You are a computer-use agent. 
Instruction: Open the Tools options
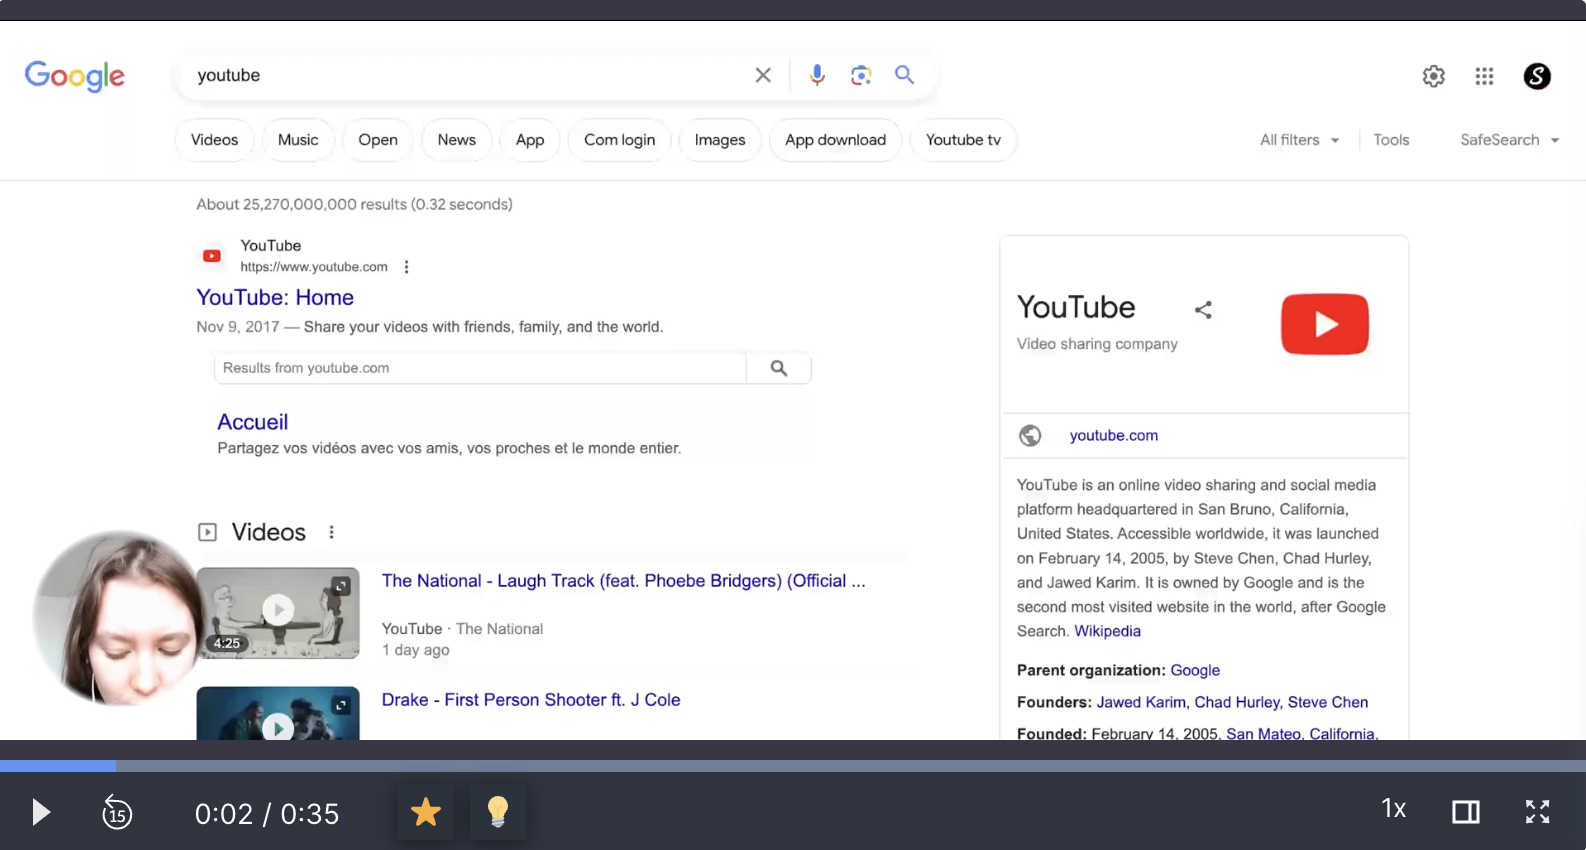[x=1391, y=140]
